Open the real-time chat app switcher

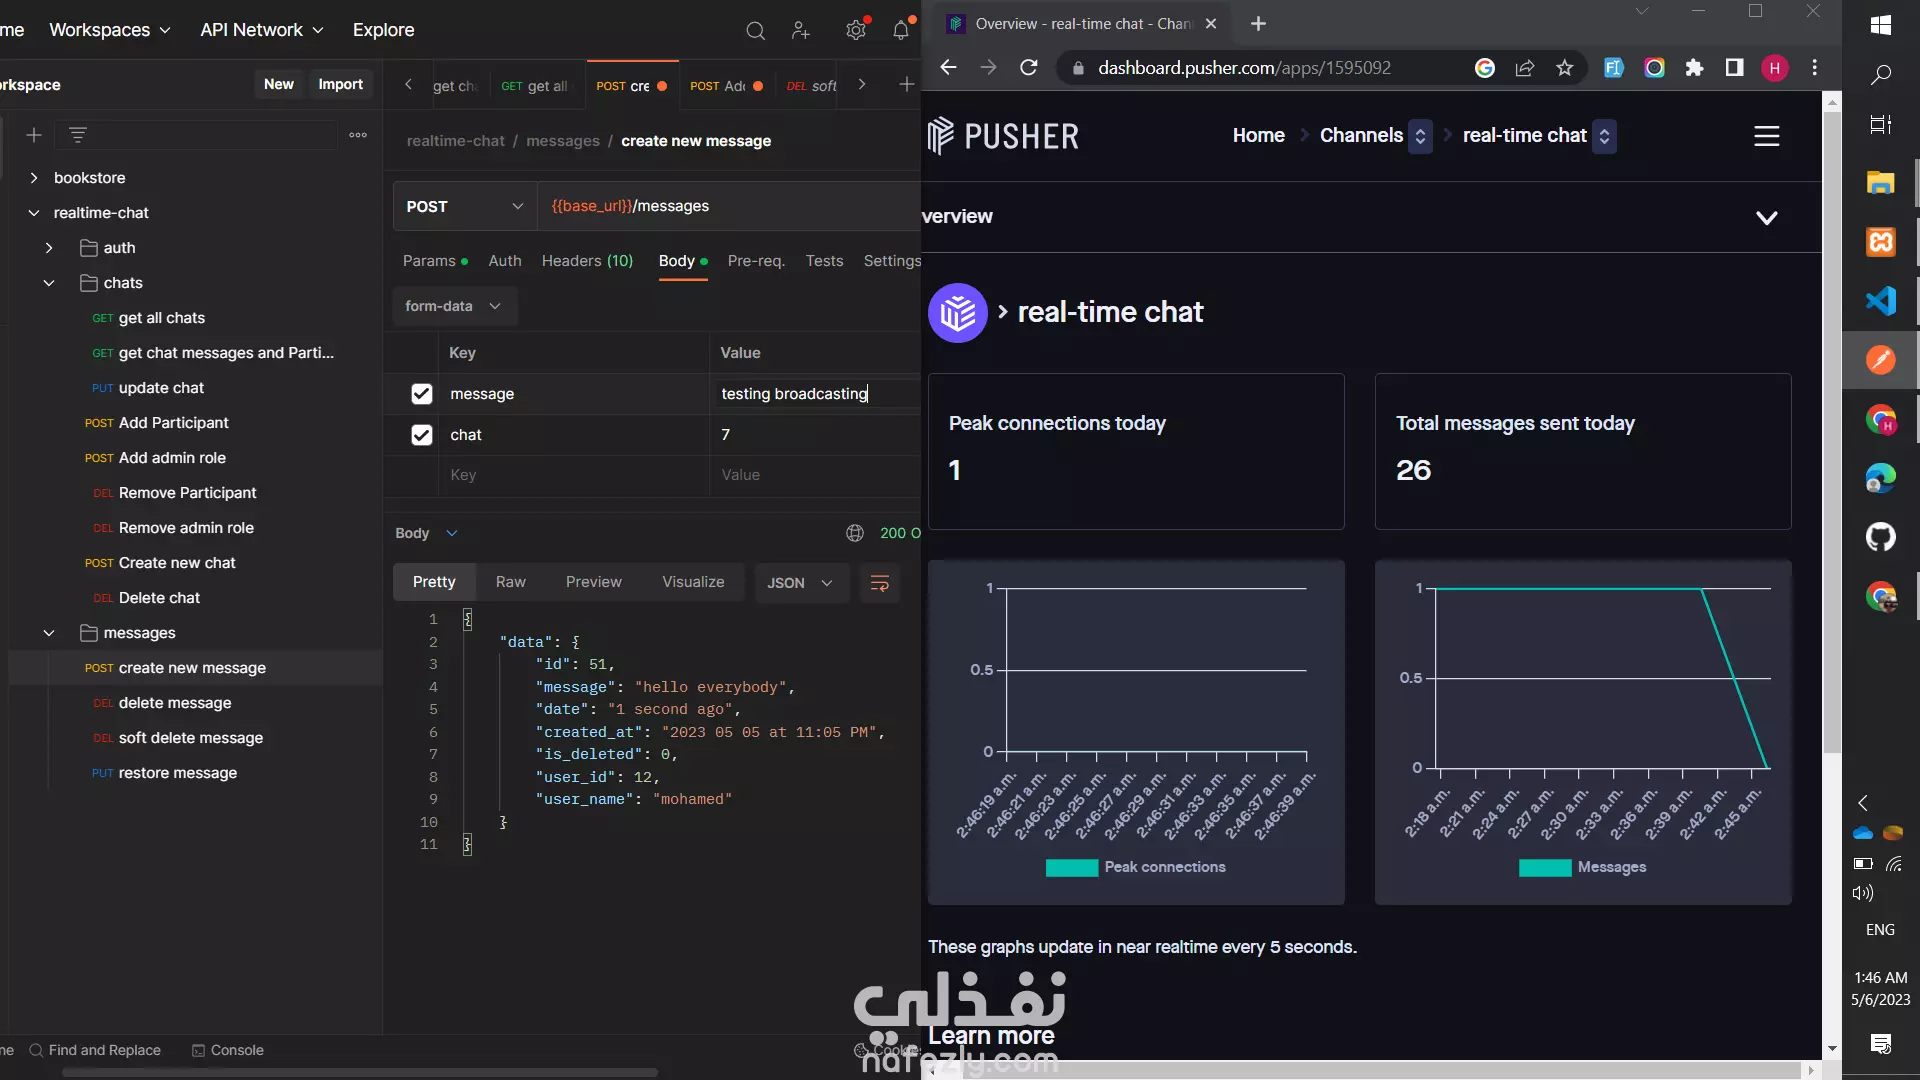(1604, 136)
